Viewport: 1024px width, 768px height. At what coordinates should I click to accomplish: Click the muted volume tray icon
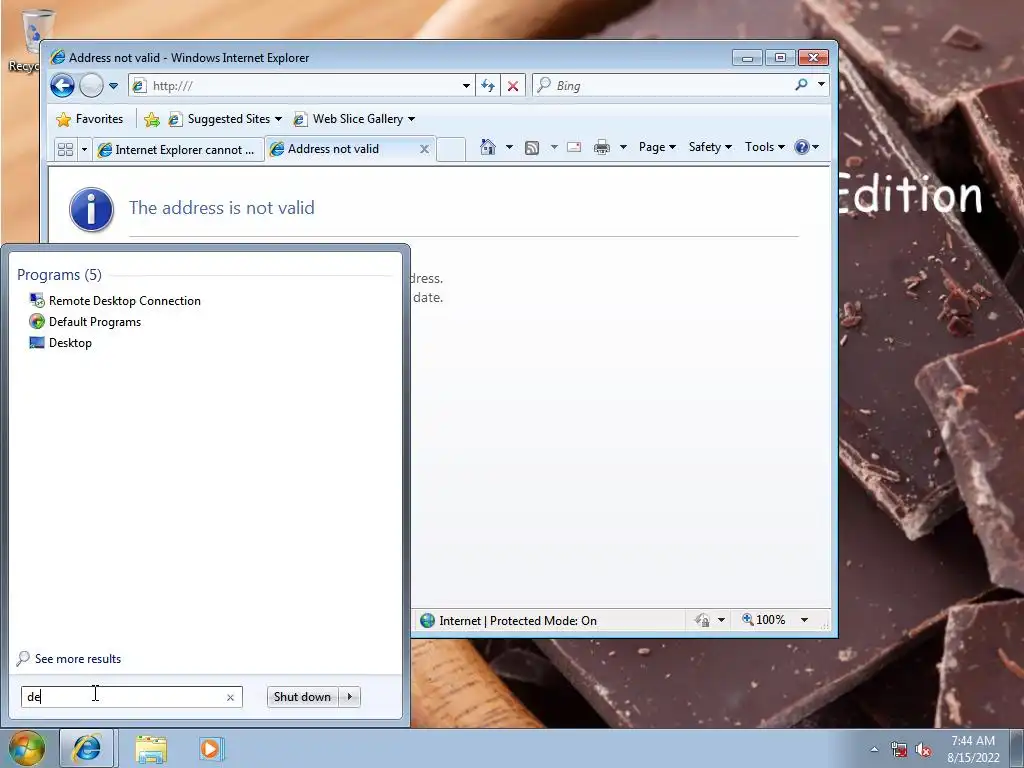923,749
